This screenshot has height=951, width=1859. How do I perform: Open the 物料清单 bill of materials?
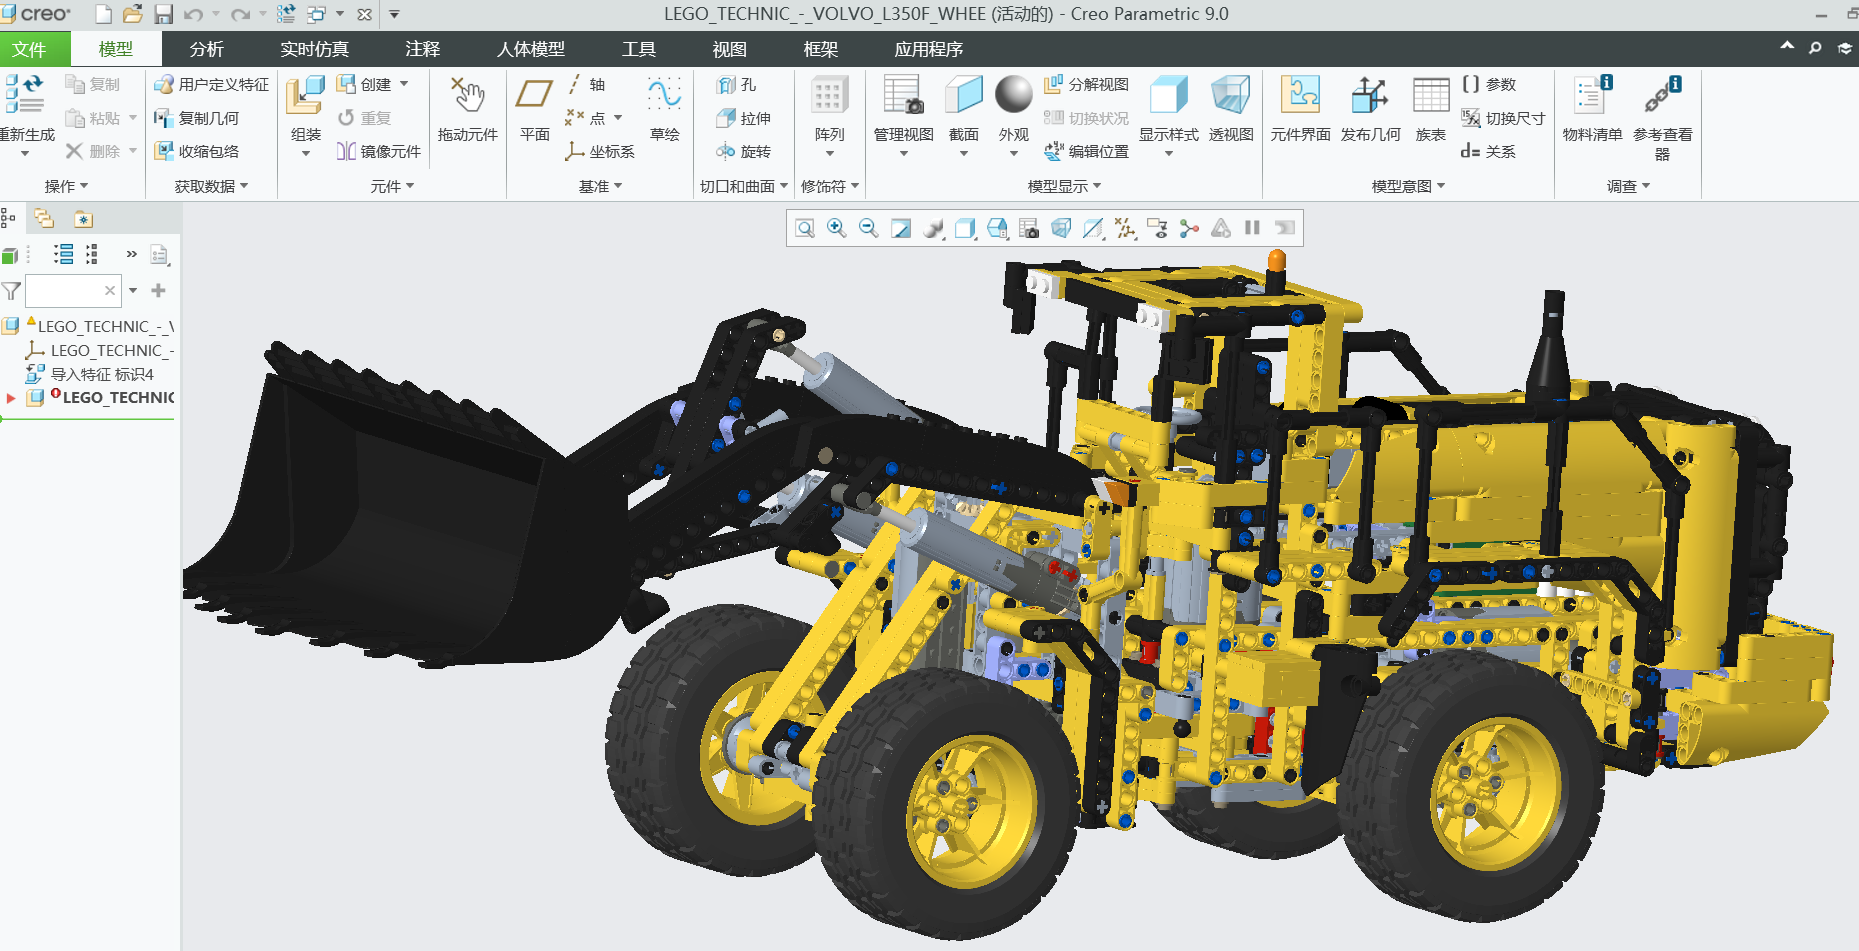pos(1592,110)
